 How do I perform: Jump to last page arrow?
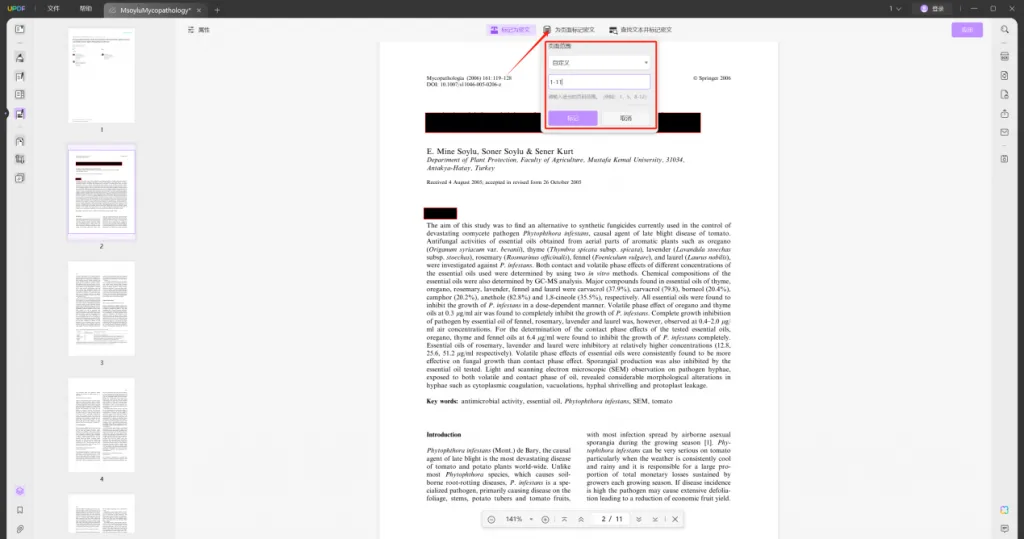(x=655, y=519)
